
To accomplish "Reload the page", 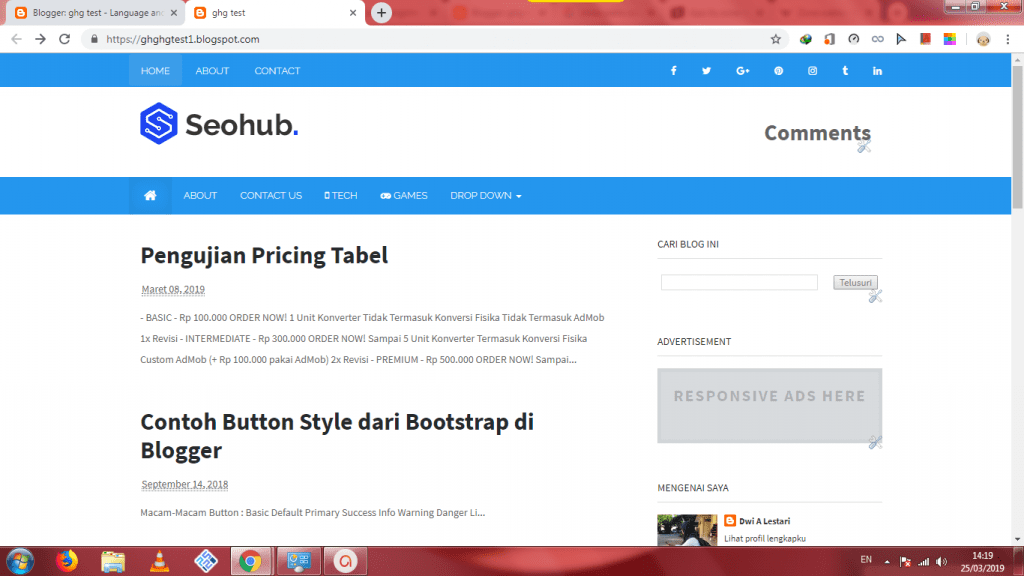I will click(64, 39).
